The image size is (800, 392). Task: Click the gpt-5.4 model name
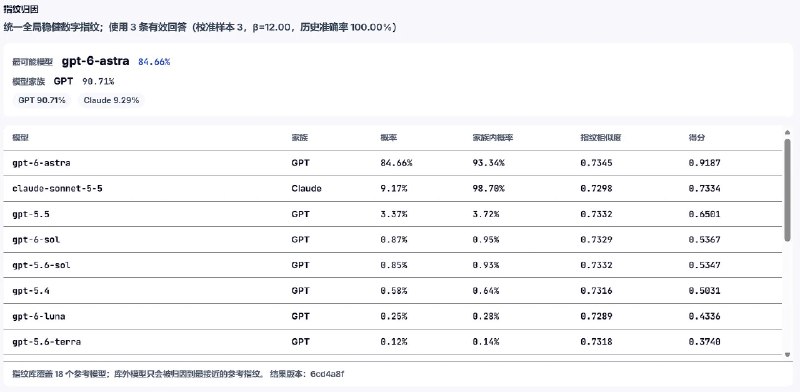pos(31,291)
